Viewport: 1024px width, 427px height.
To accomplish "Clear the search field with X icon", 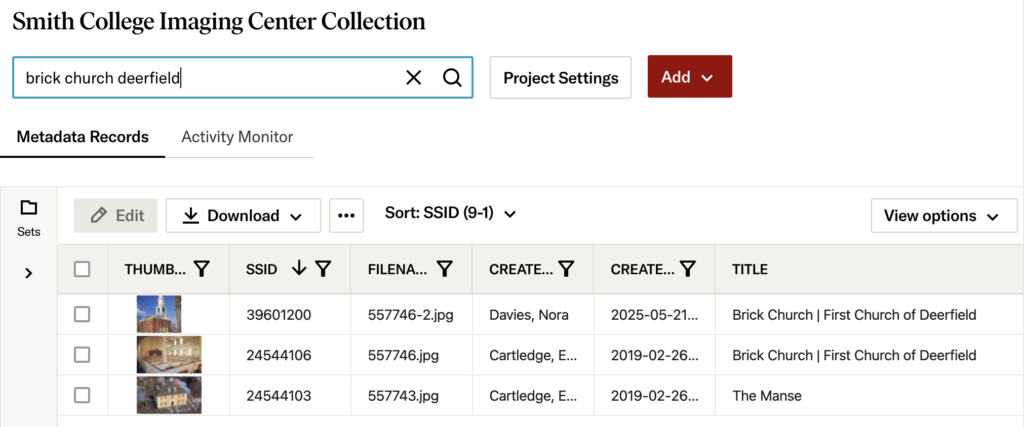I will 413,78.
